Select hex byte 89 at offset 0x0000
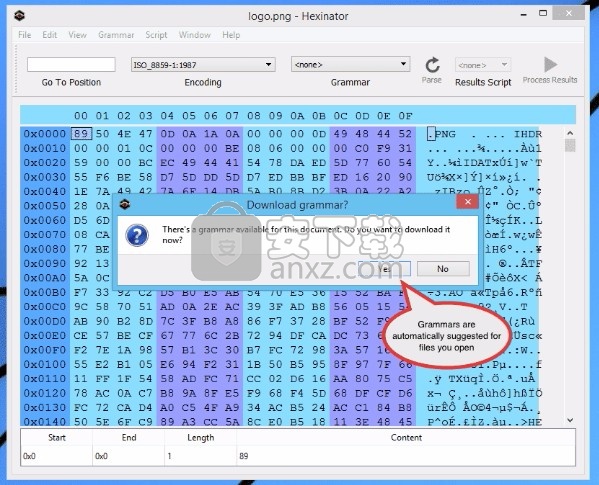 81,134
